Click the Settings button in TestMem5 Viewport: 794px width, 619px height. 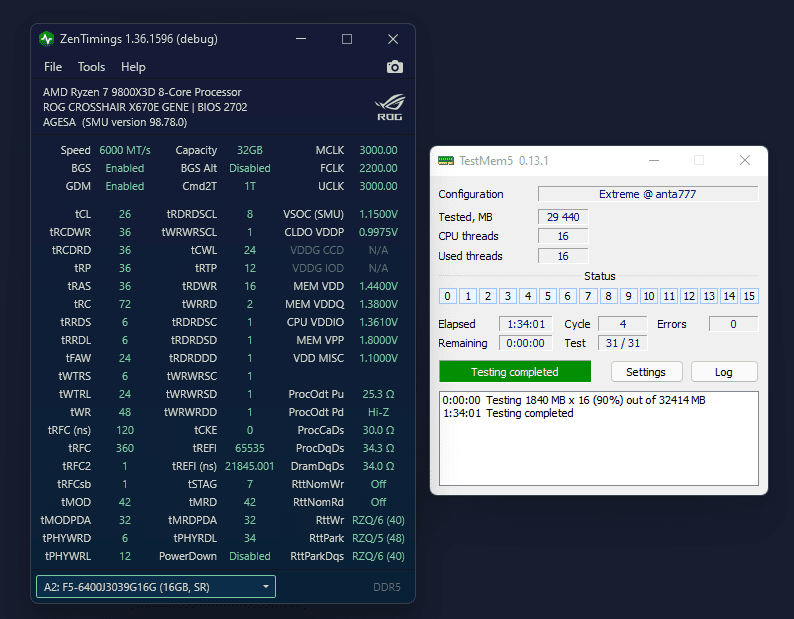click(646, 372)
